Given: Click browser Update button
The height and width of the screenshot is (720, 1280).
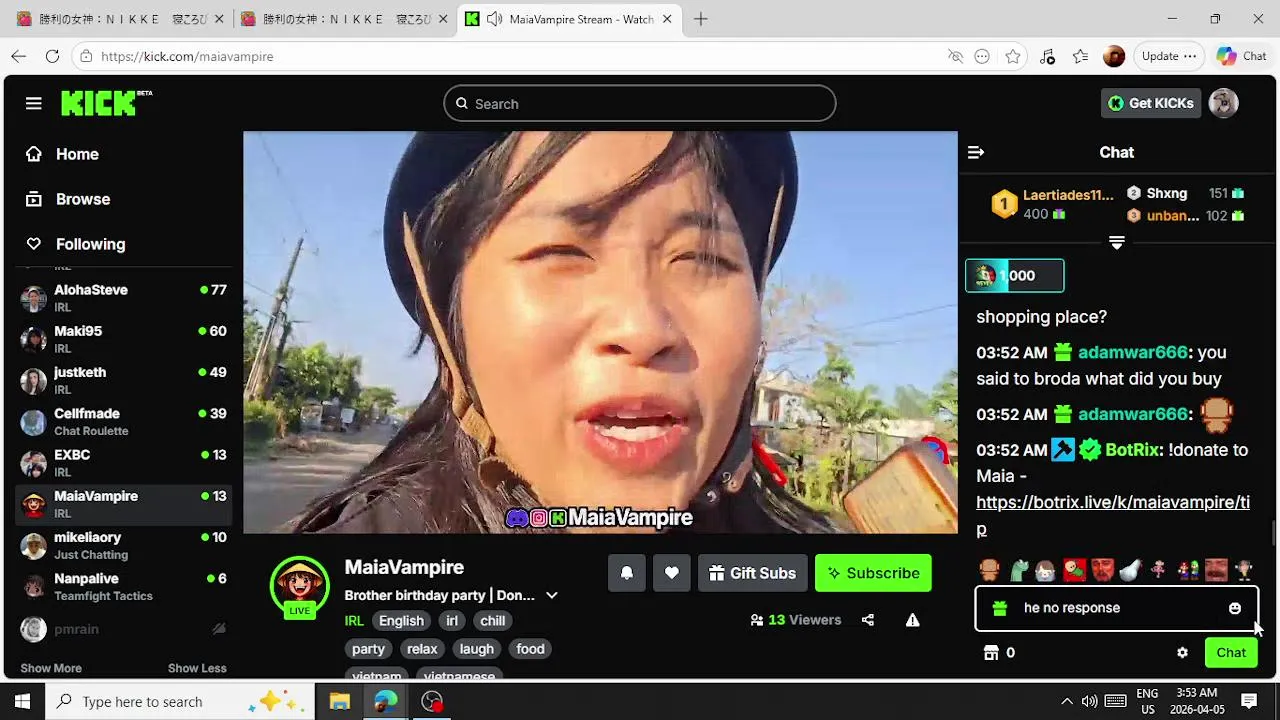Looking at the screenshot, I should [1168, 56].
